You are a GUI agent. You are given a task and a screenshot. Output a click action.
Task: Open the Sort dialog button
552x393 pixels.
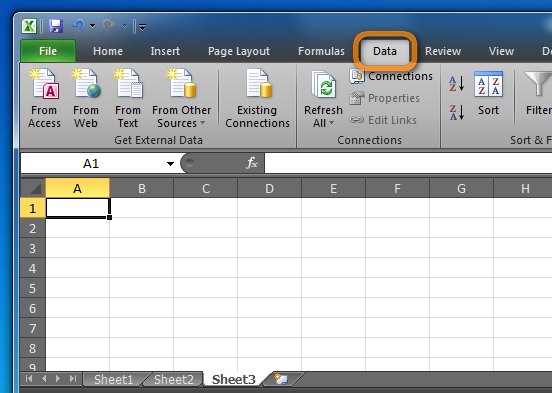[x=488, y=94]
